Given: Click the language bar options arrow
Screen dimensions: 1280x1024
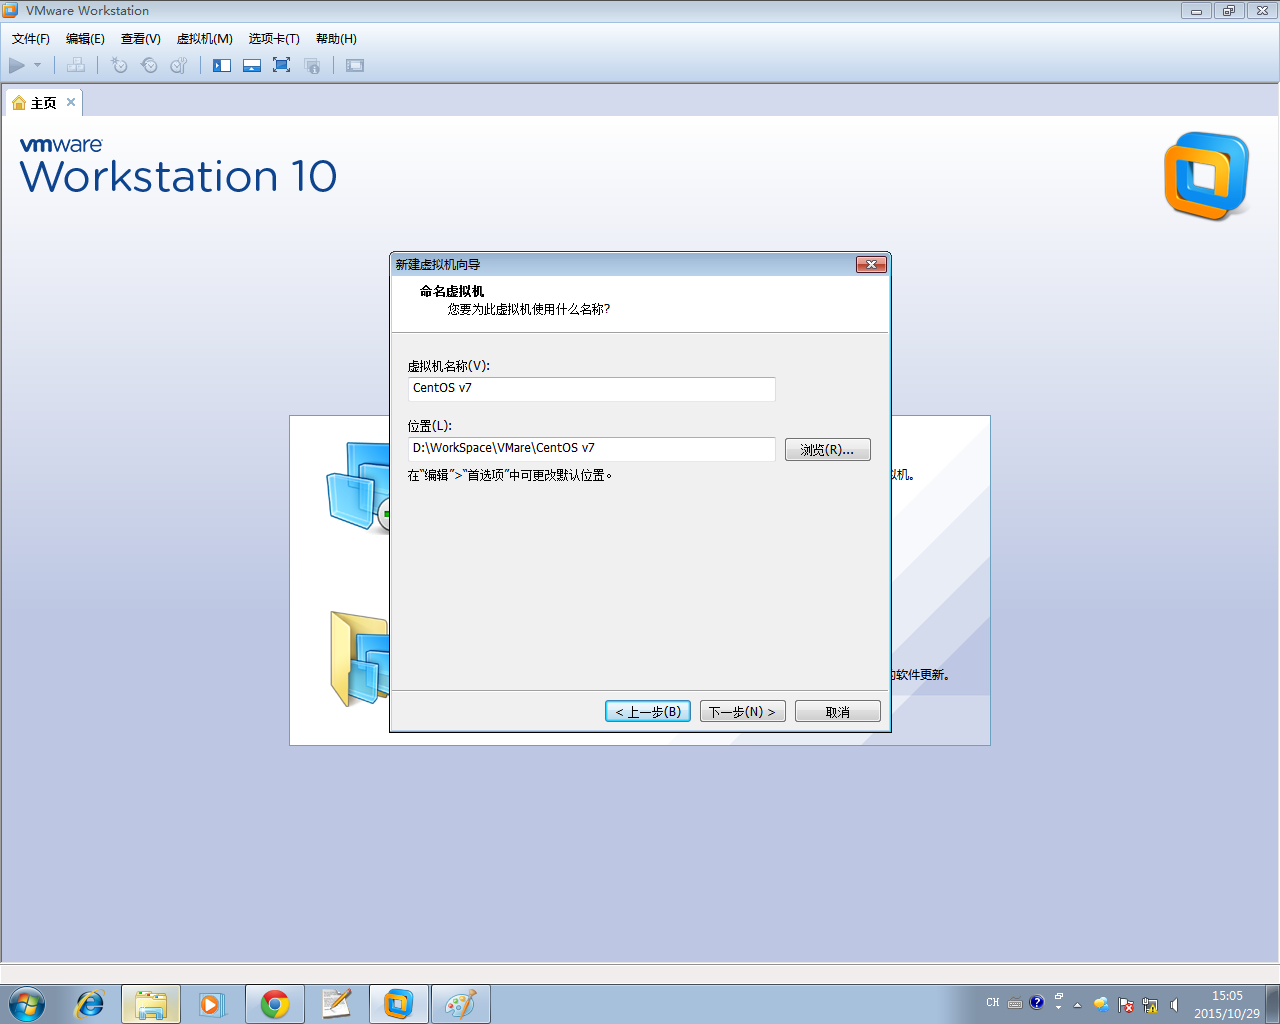Looking at the screenshot, I should [1058, 1007].
